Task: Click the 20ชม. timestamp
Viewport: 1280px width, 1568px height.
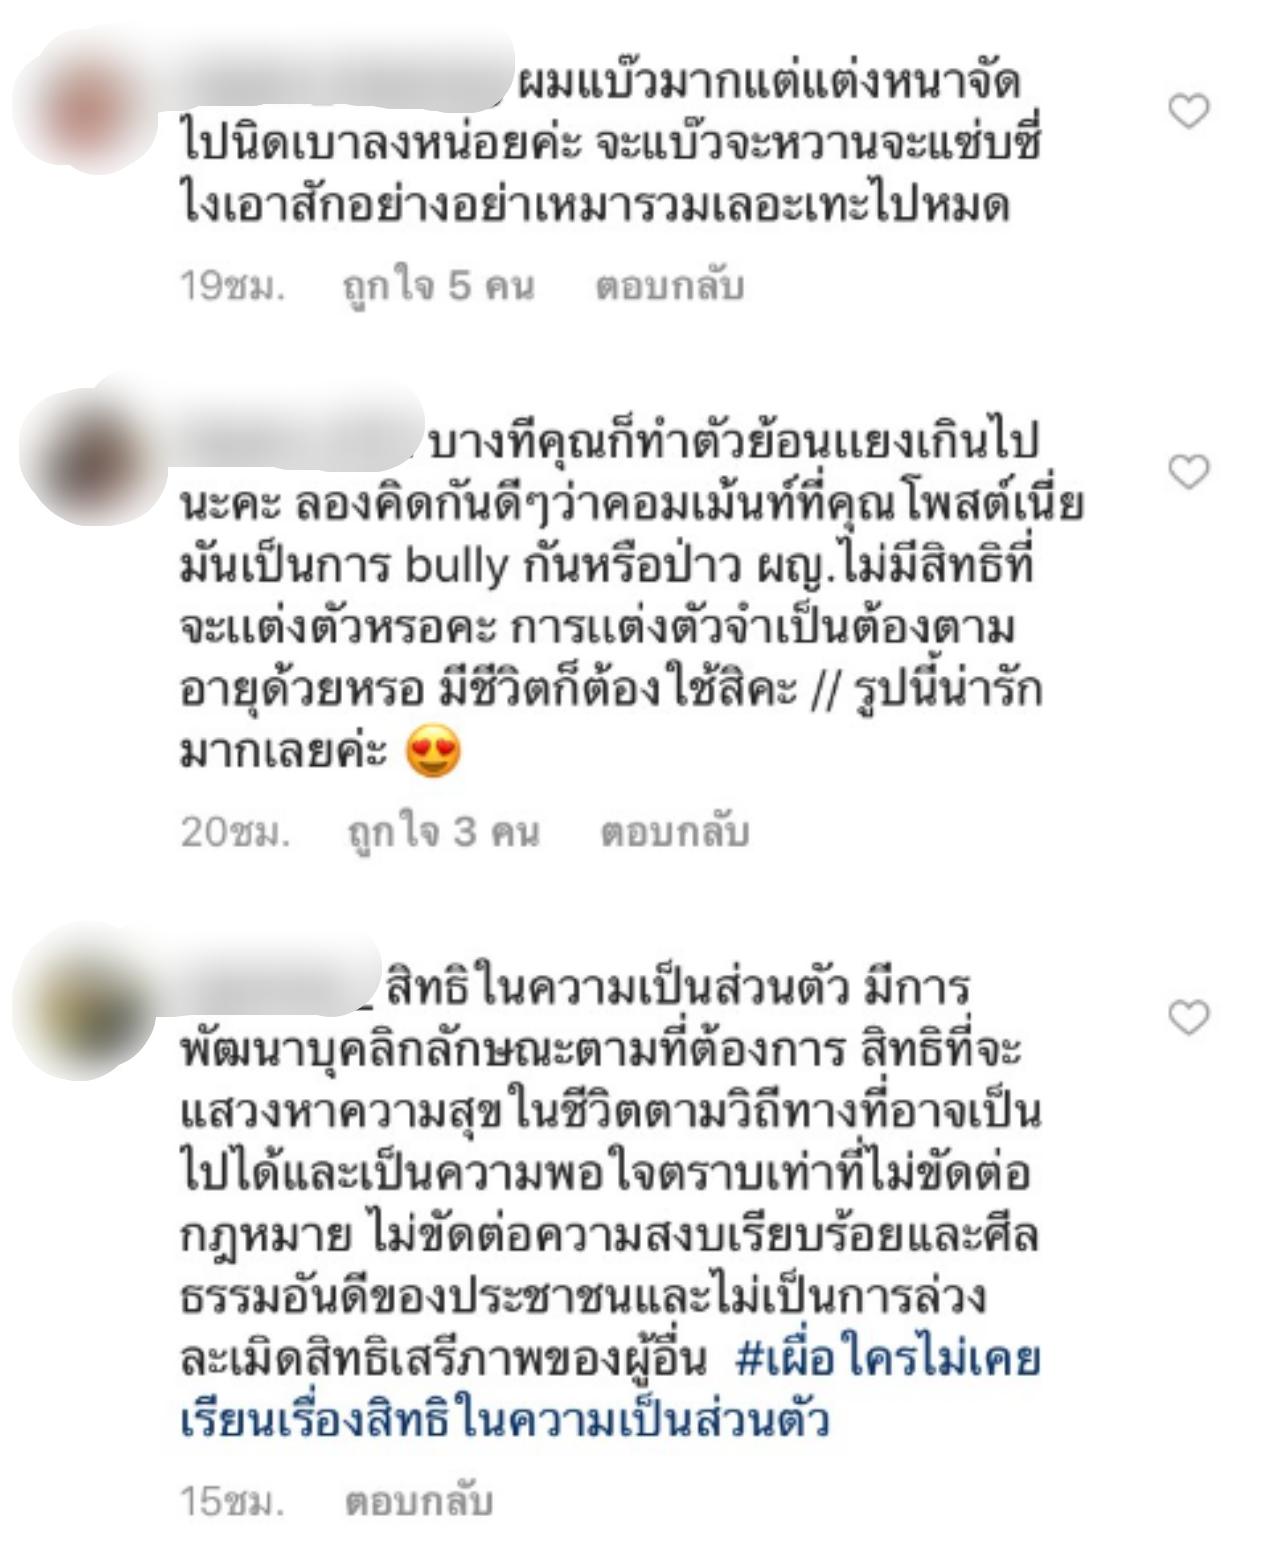Action: click(235, 832)
